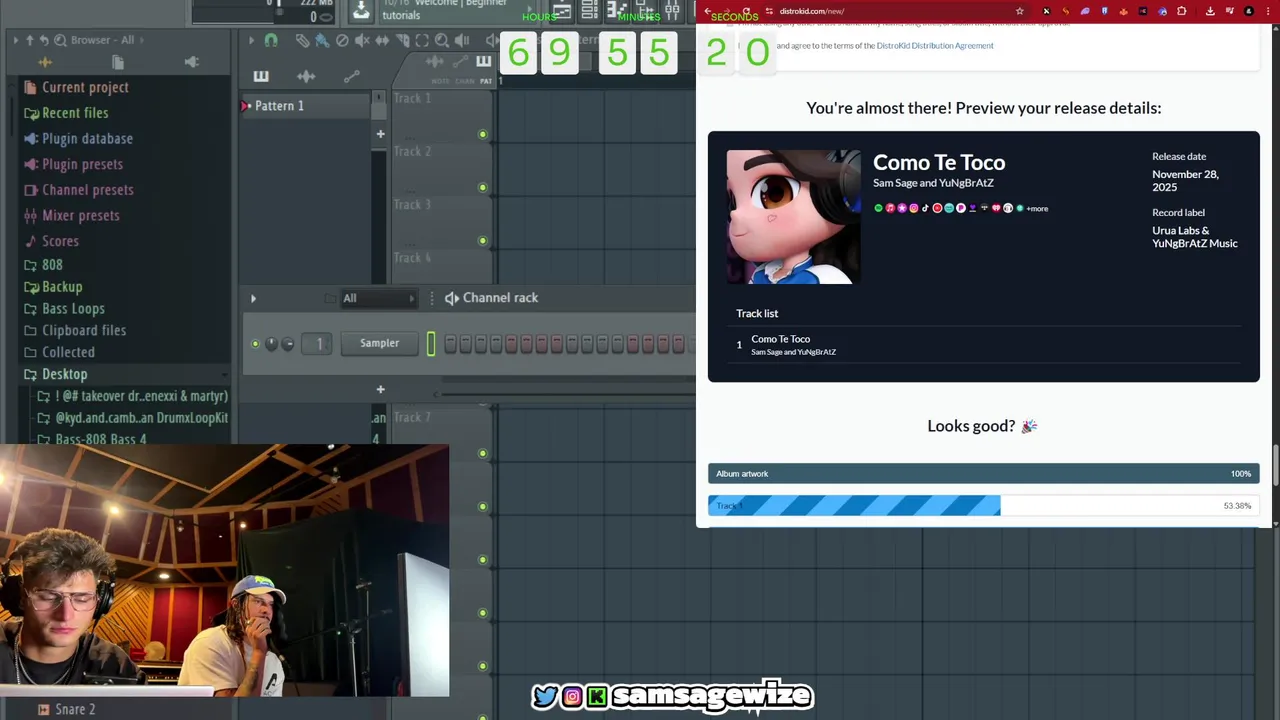Select the Draw pencil tool in playlist toolbar
The height and width of the screenshot is (720, 1280).
302,40
